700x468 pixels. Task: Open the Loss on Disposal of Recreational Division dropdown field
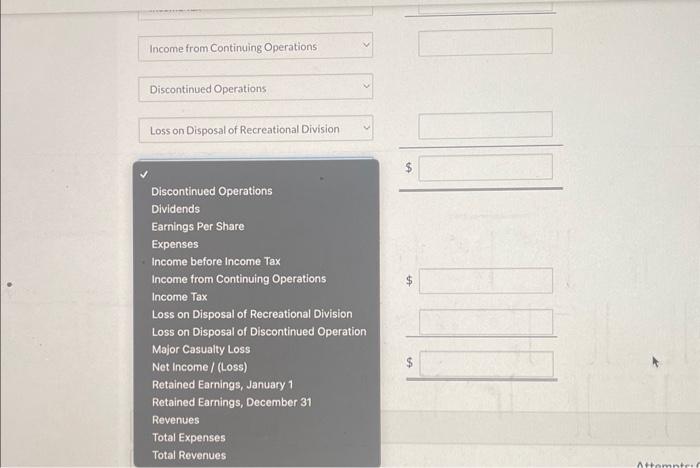[x=255, y=129]
